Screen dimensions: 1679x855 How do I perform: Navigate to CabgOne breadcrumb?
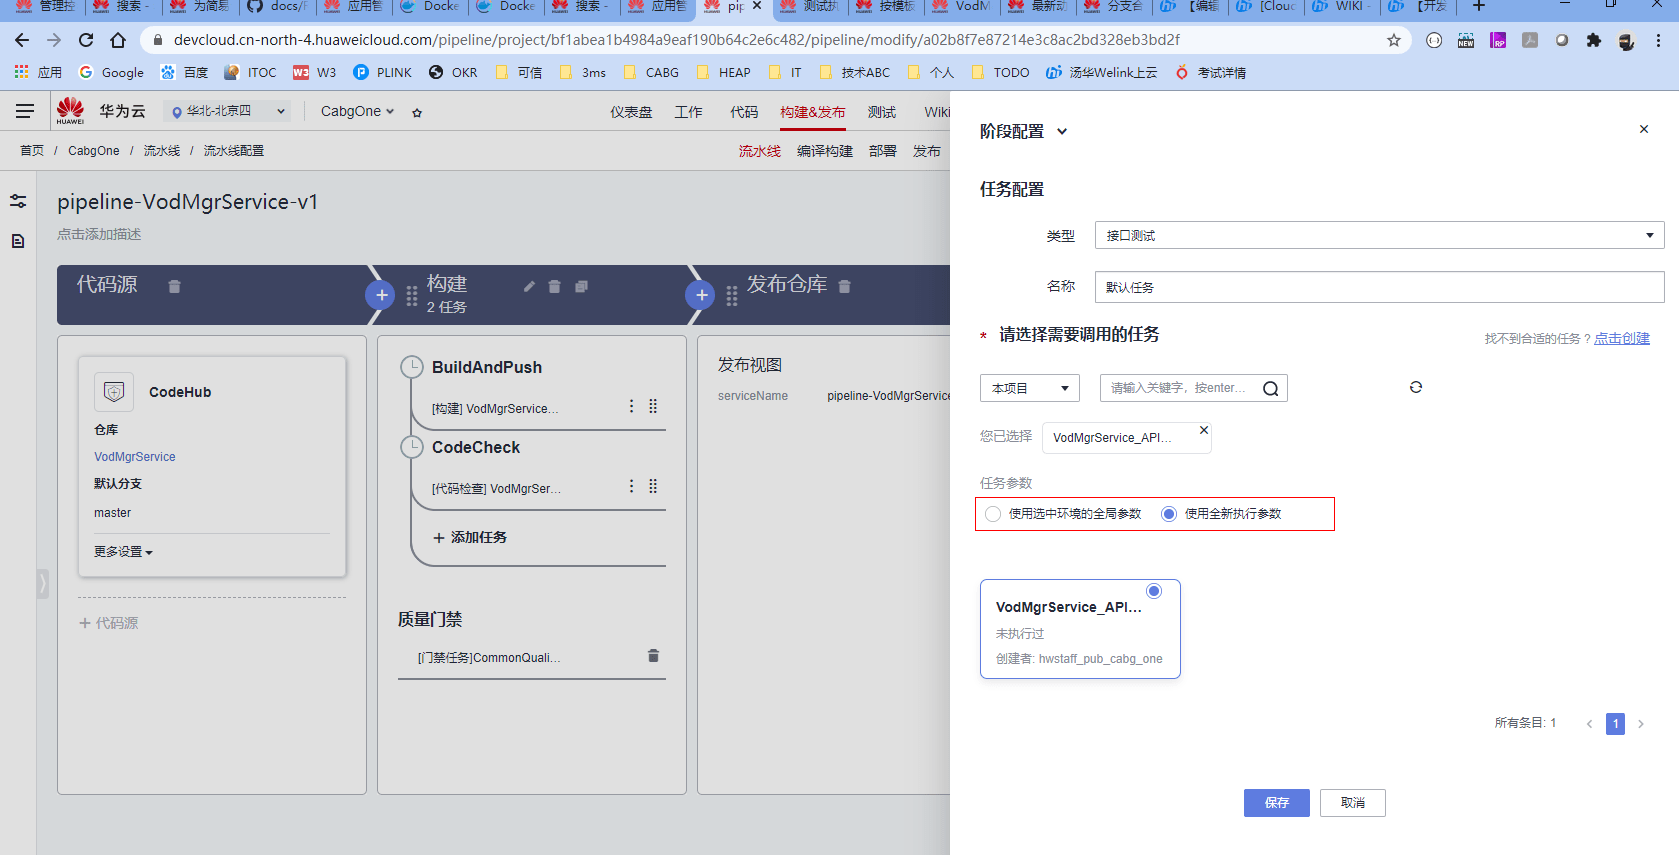pyautogui.click(x=94, y=151)
